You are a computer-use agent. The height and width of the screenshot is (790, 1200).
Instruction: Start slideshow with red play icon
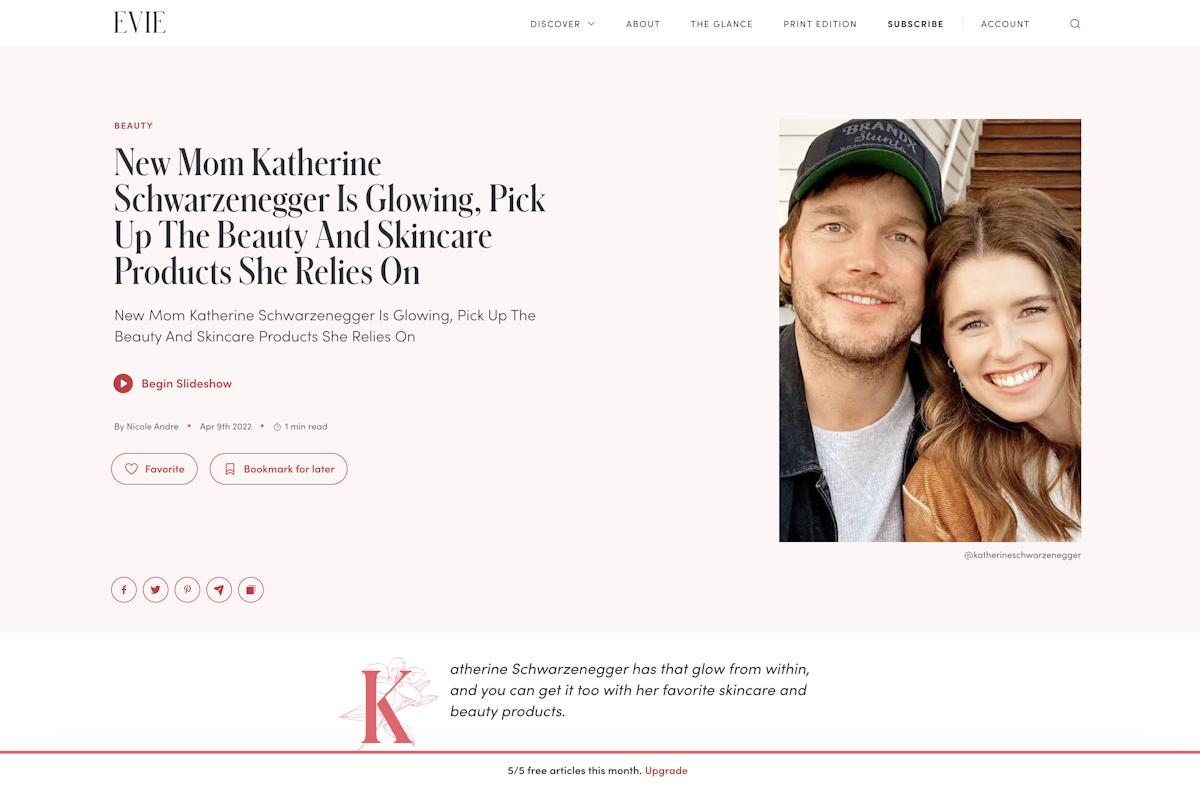tap(123, 383)
